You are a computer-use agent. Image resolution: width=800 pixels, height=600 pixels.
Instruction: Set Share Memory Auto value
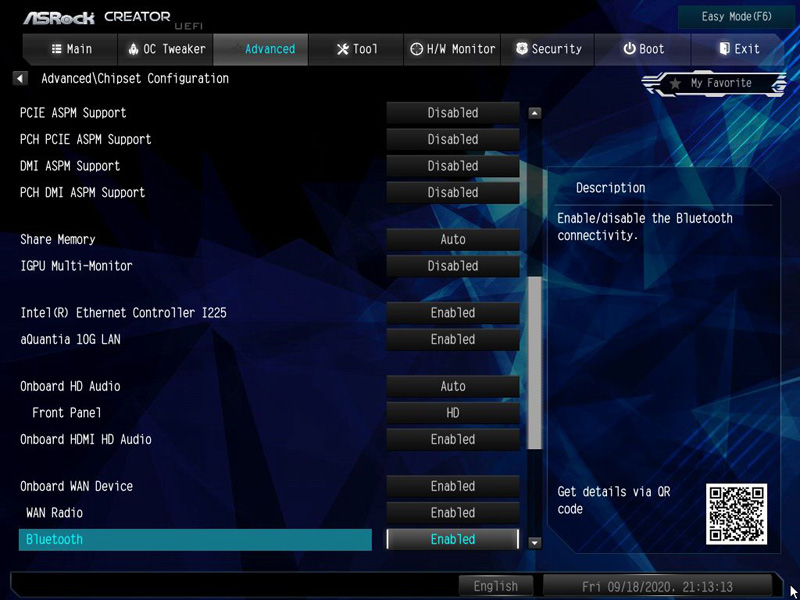[453, 239]
